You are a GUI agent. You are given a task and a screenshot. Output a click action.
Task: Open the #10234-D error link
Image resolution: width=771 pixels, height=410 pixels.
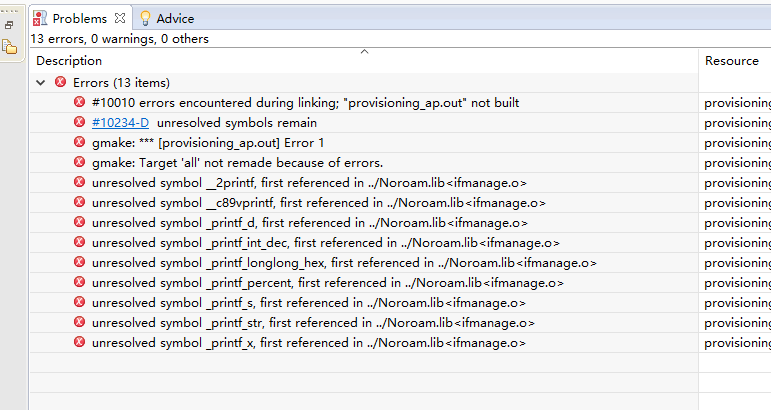120,122
